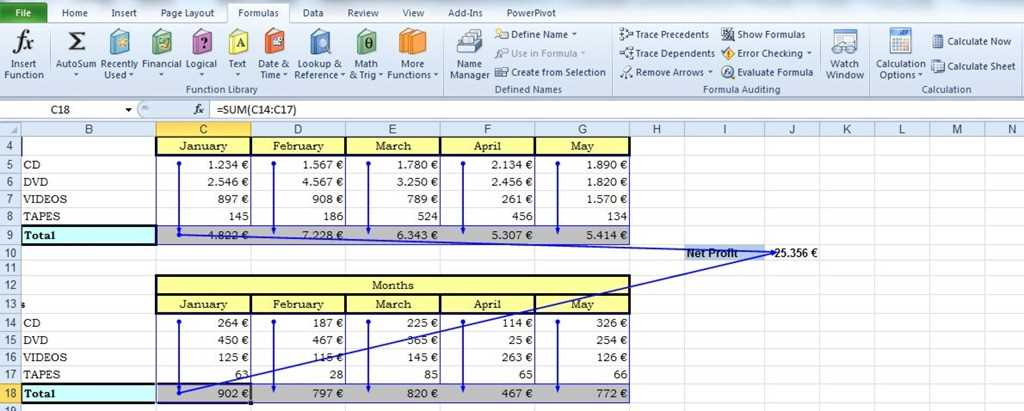
Task: Click in the formula bar input
Action: (614, 110)
